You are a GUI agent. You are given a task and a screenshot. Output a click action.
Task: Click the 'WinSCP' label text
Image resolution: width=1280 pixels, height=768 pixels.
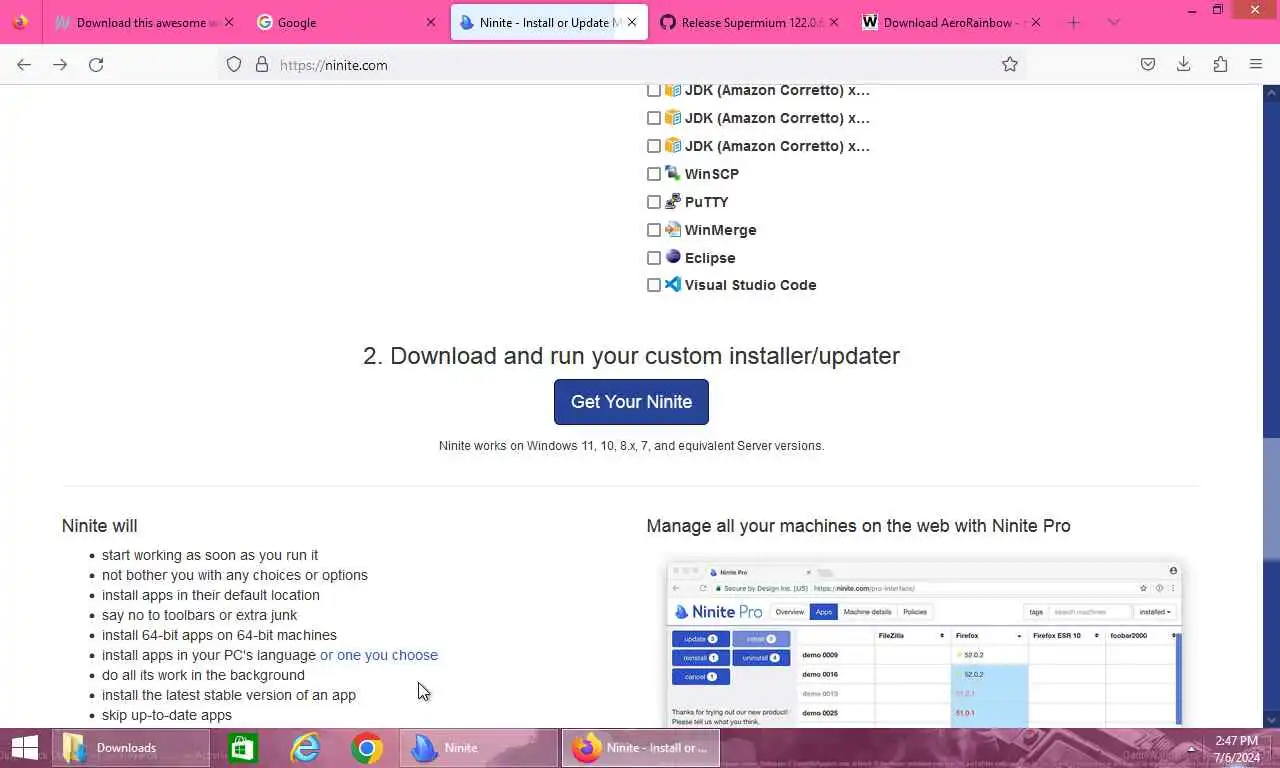coord(712,174)
